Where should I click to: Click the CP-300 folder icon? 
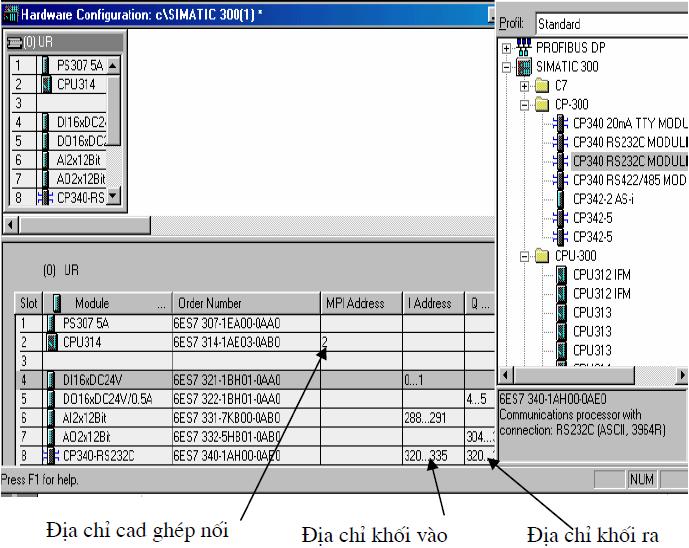(542, 105)
